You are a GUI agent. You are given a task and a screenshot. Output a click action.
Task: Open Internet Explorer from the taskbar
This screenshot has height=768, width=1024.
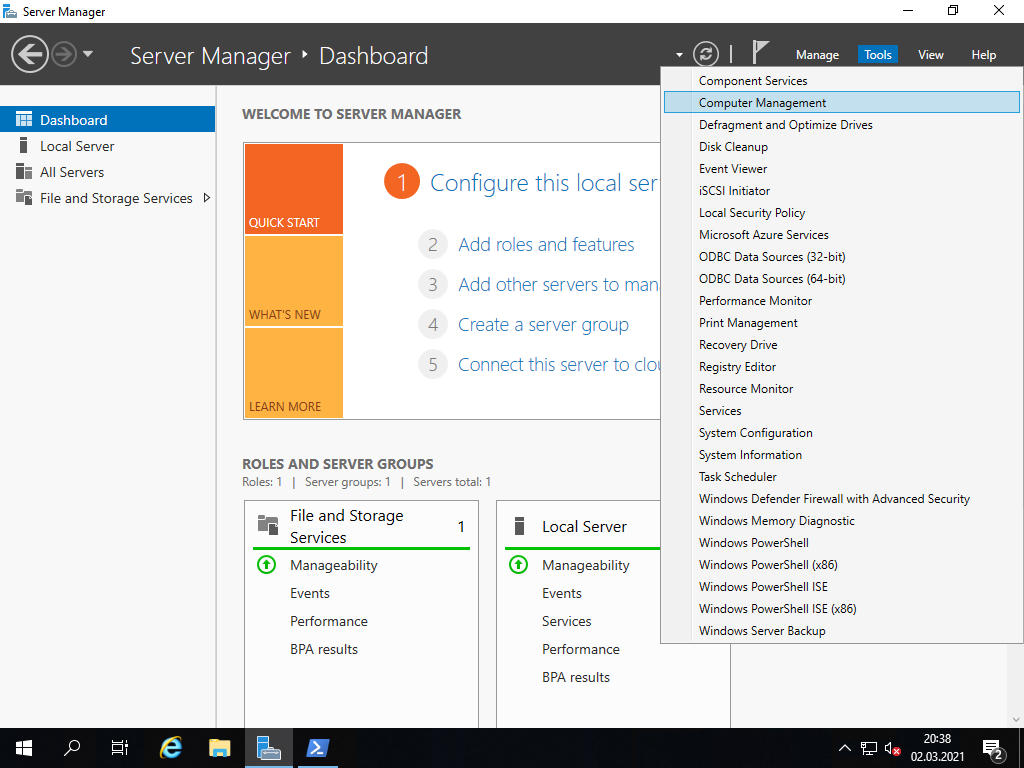click(x=172, y=747)
